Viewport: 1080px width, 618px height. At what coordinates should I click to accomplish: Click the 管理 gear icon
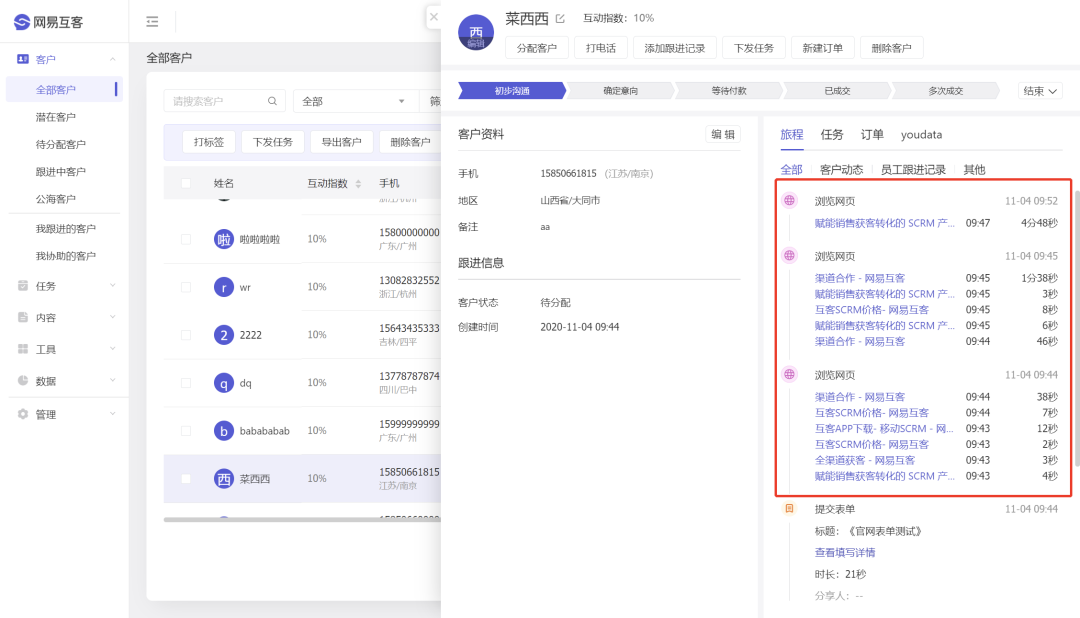click(23, 413)
